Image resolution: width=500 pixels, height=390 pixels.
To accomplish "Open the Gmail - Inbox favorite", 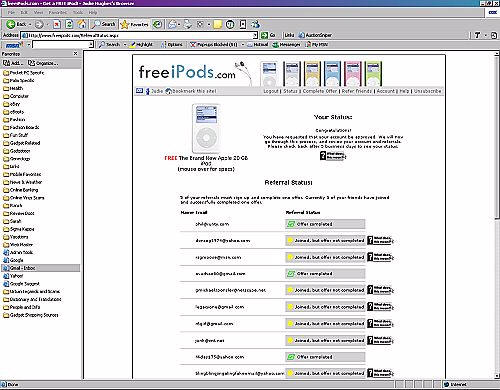I will click(40, 268).
